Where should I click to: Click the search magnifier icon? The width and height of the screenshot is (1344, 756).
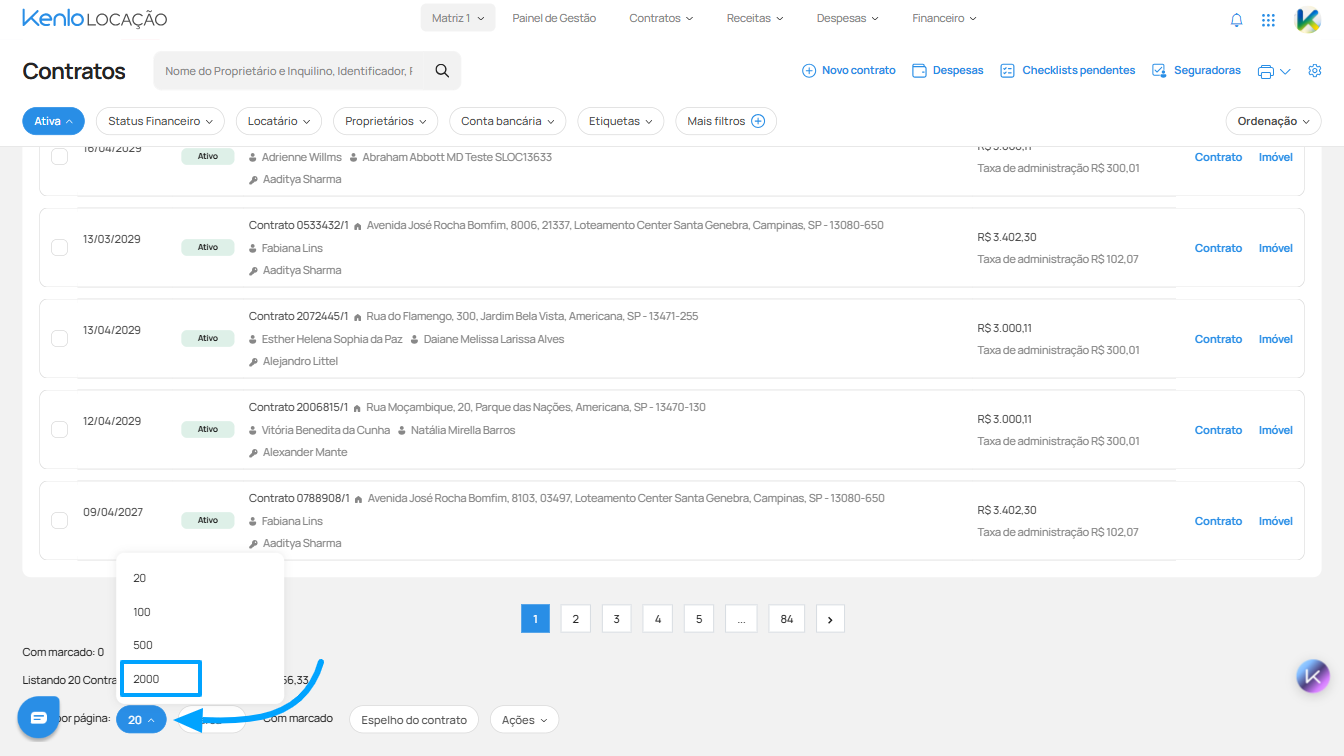point(442,71)
